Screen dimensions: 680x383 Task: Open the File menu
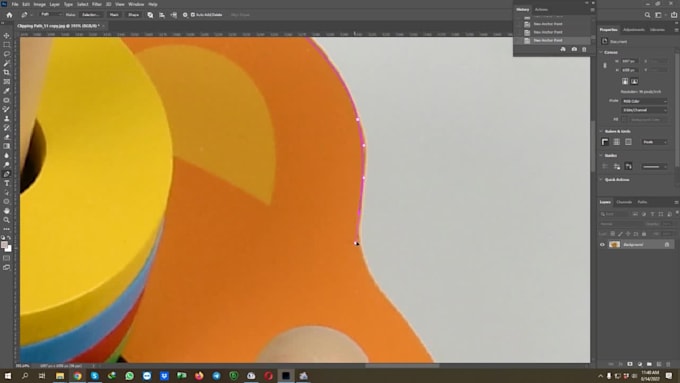(15, 4)
